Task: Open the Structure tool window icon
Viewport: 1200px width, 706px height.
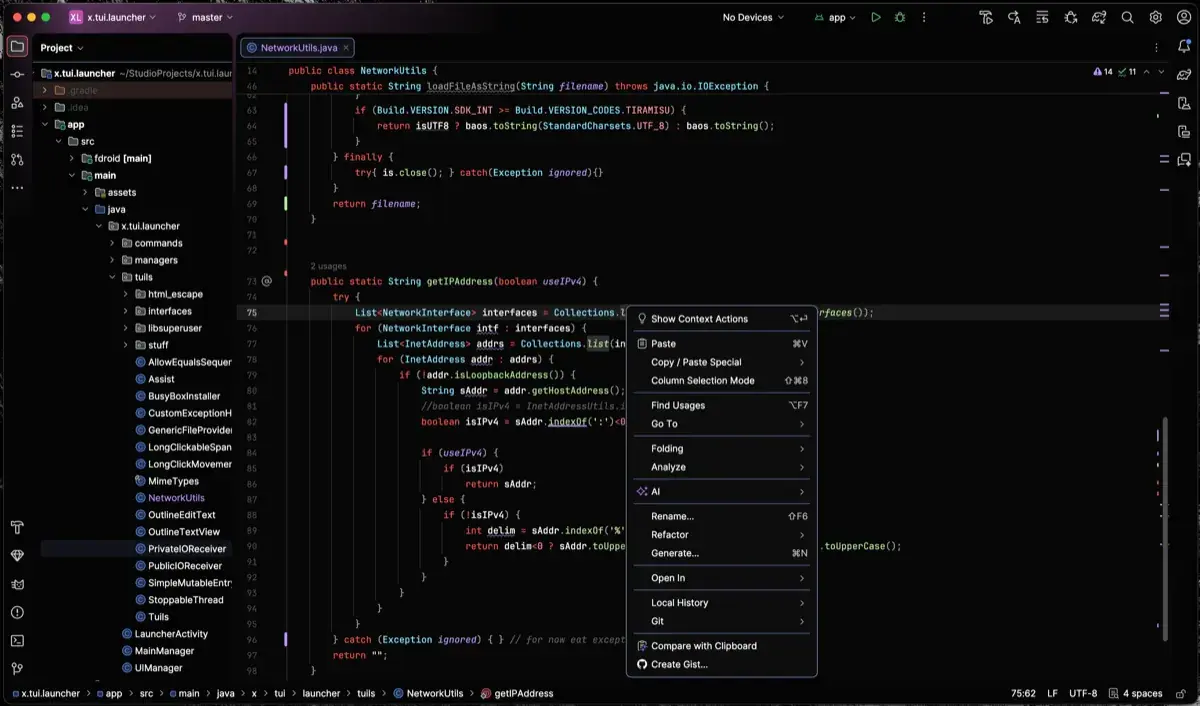Action: [x=17, y=131]
